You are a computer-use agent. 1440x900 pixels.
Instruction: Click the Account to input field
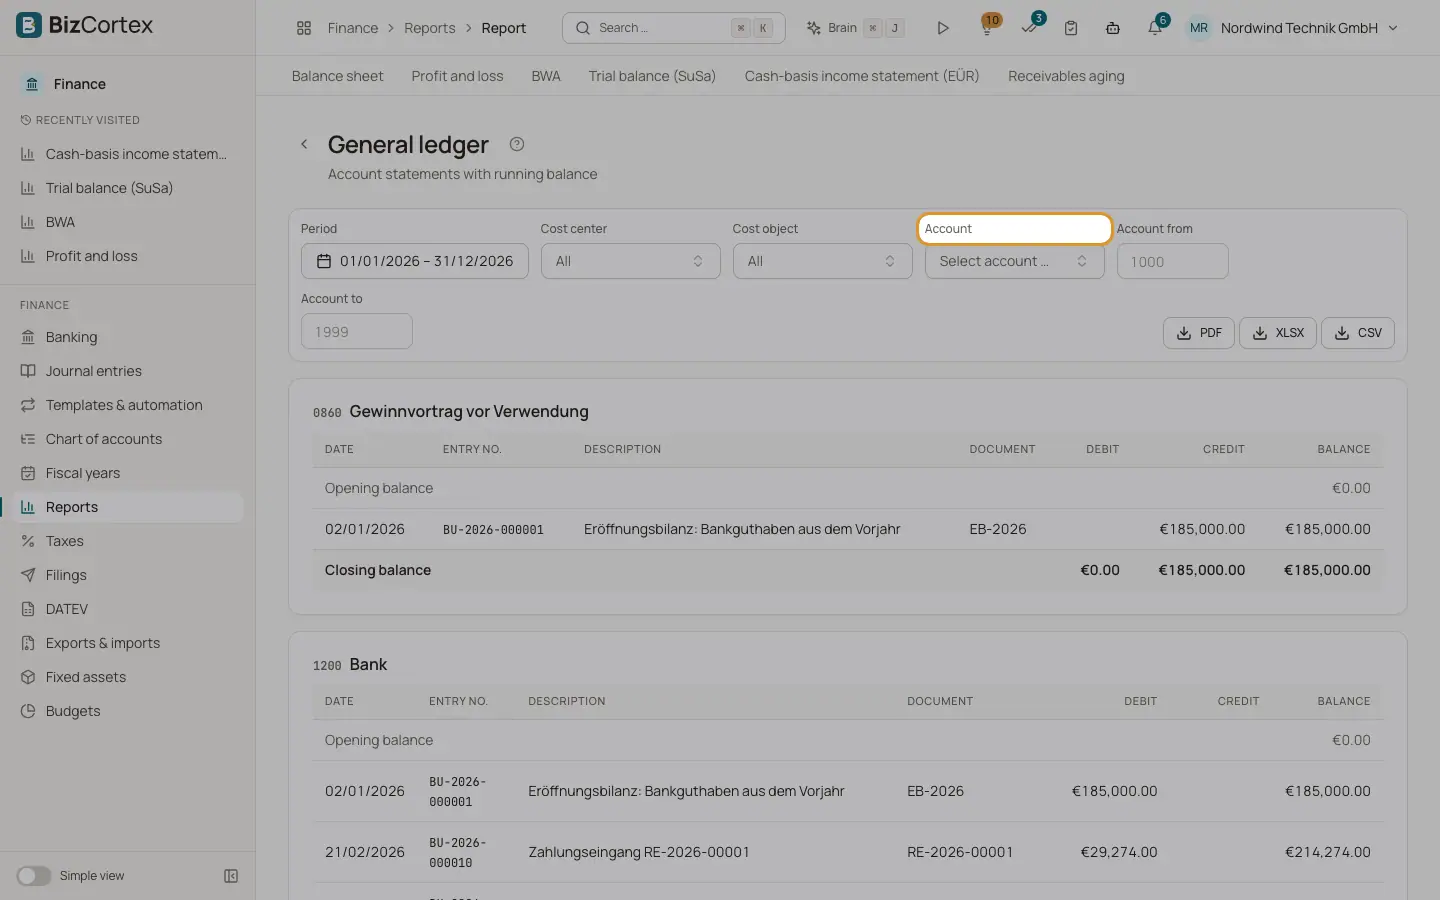click(x=356, y=331)
